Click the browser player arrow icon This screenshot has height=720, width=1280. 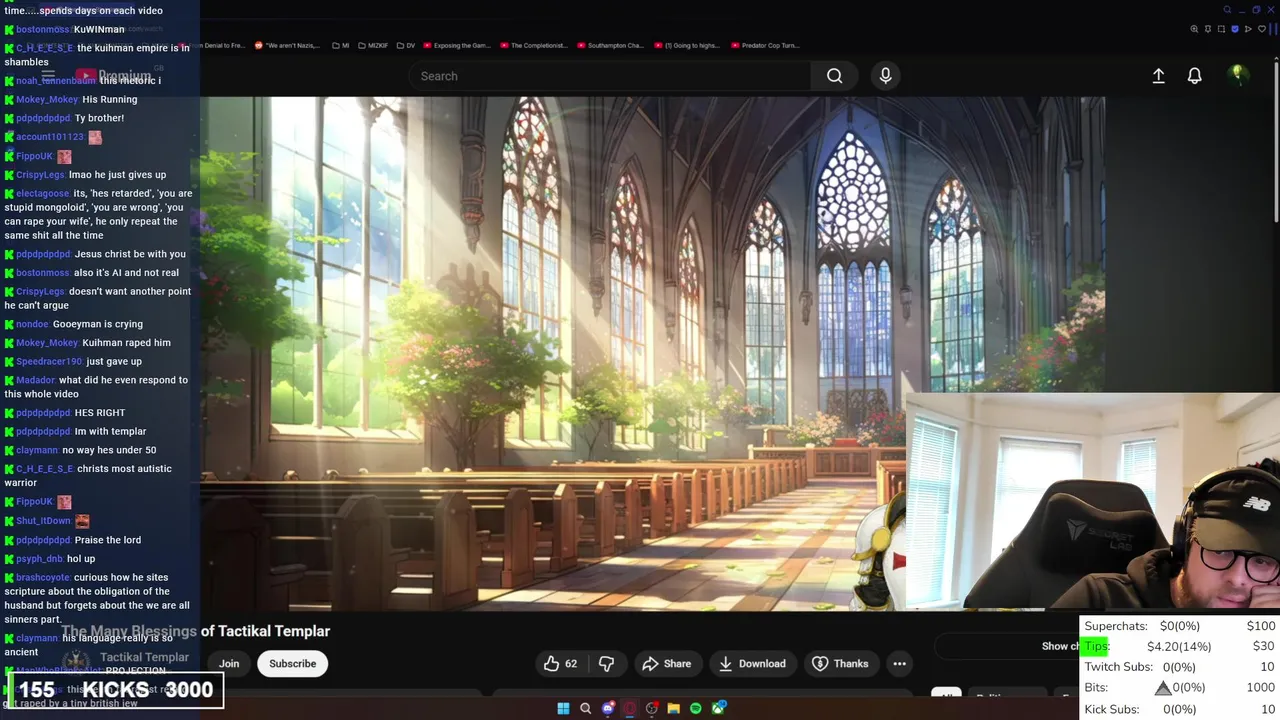coord(1248,29)
